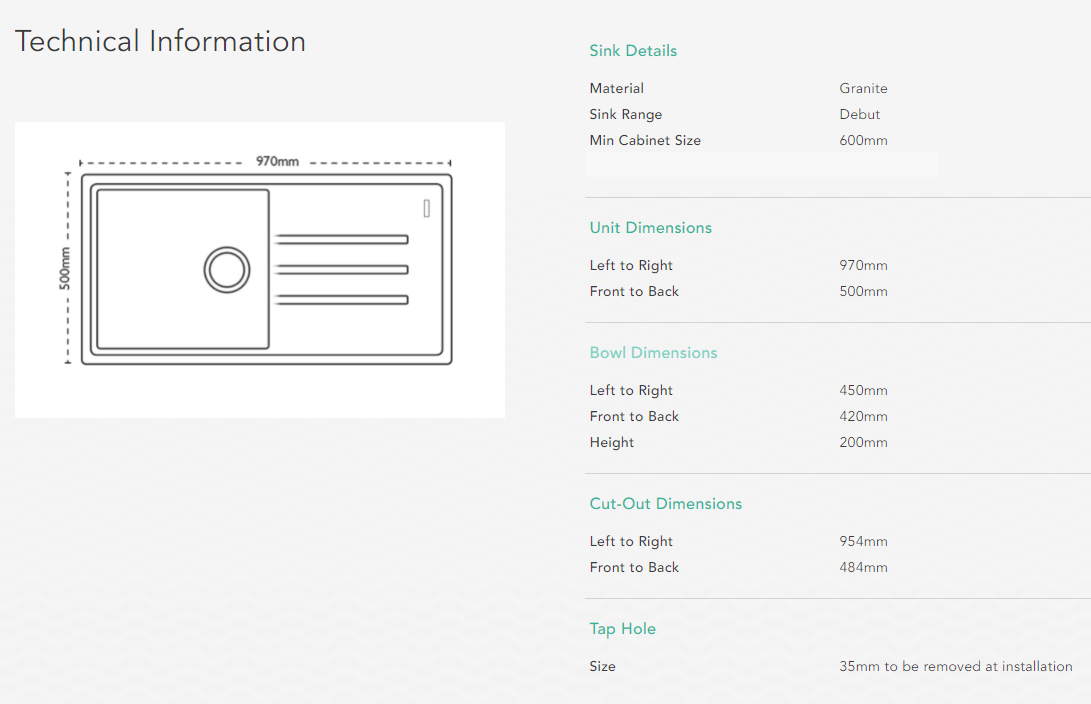Click the top drainer groove in diagram
Viewport: 1091px width, 704px height.
coord(341,239)
